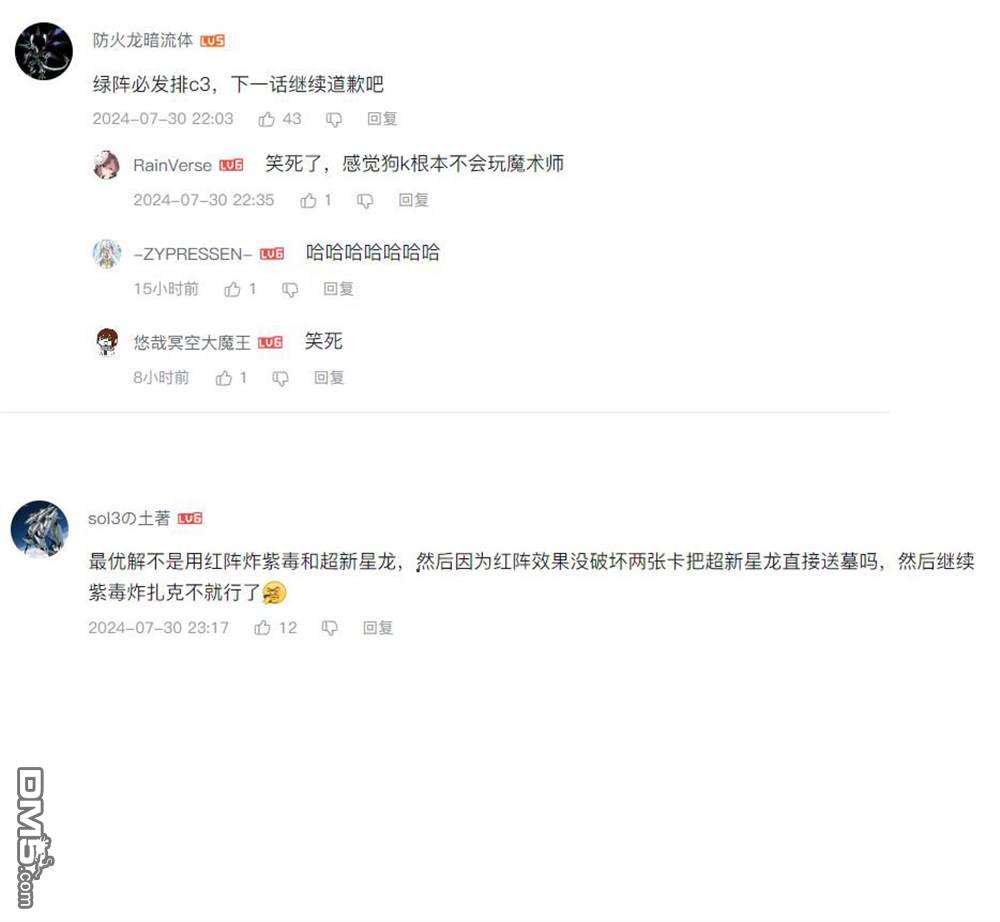Screen dimensions: 1000x922
Task: Like the sol3の土著 comment with 12 likes
Action: tap(263, 628)
